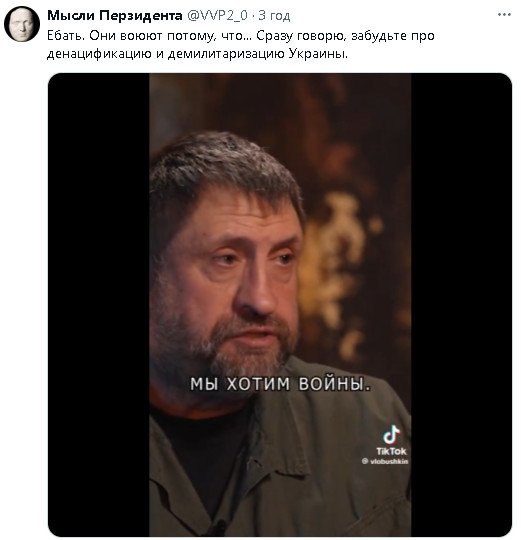
Task: Click the МЫ ХОТИМ ВОЙНЫ subtitle caption
Action: coord(280,384)
